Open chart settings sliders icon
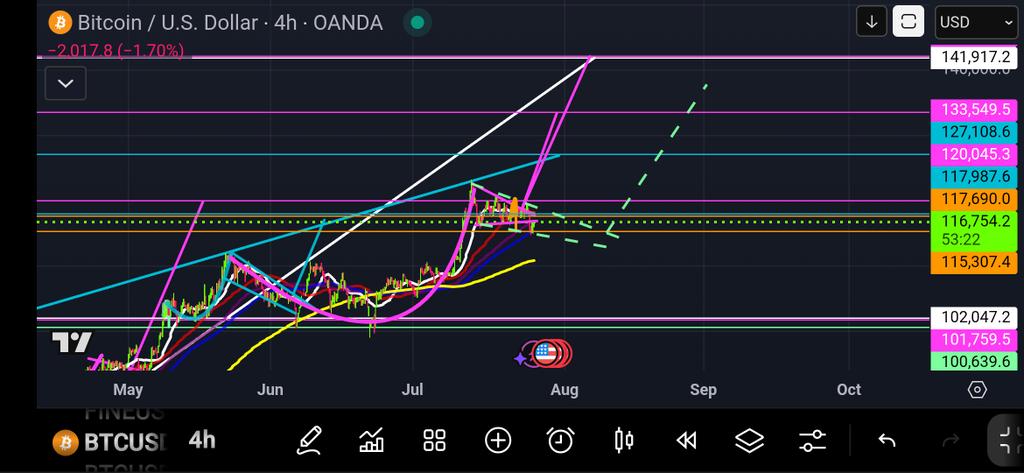This screenshot has height=473, width=1024. tap(812, 441)
